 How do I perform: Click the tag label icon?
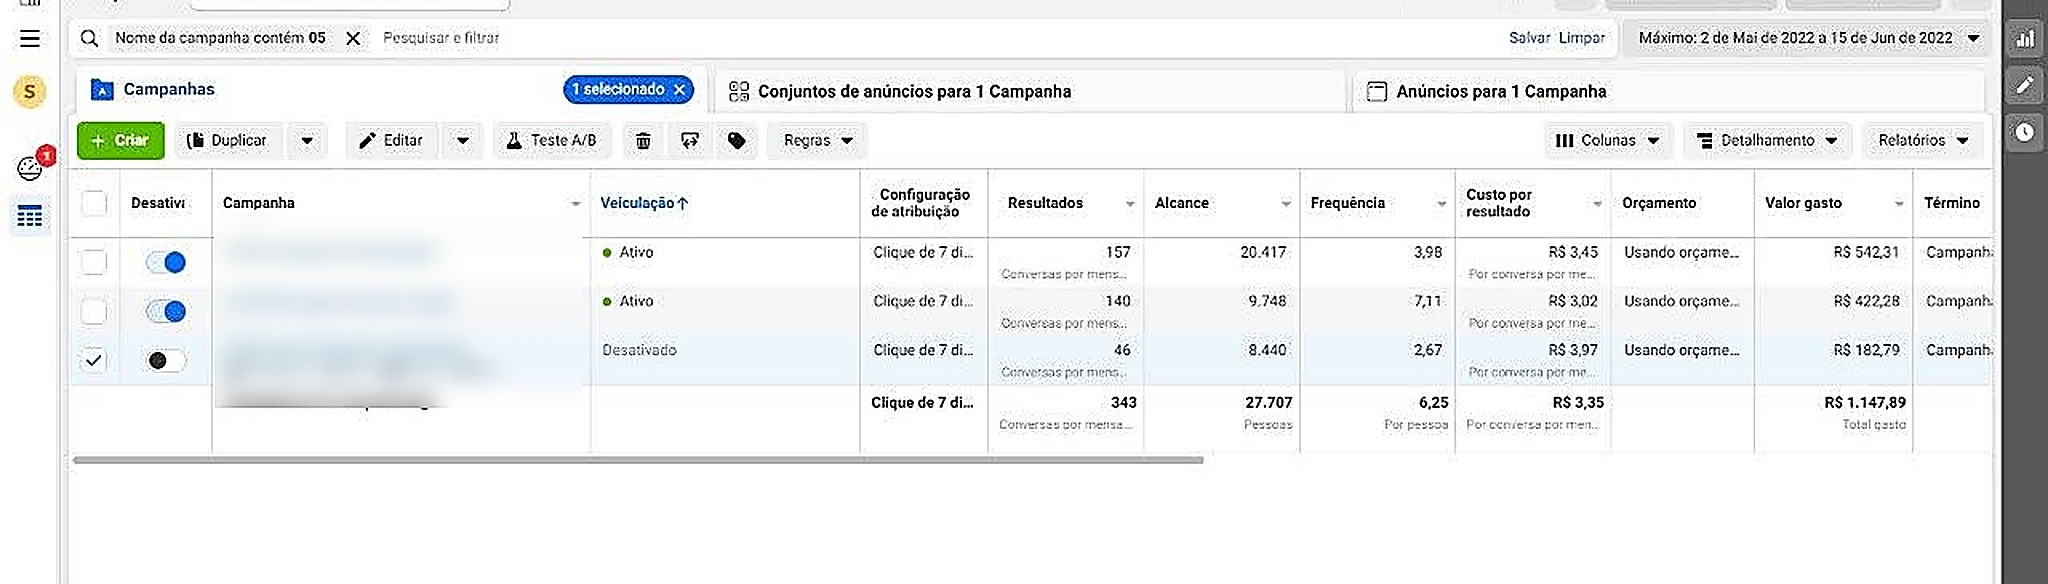coord(737,141)
